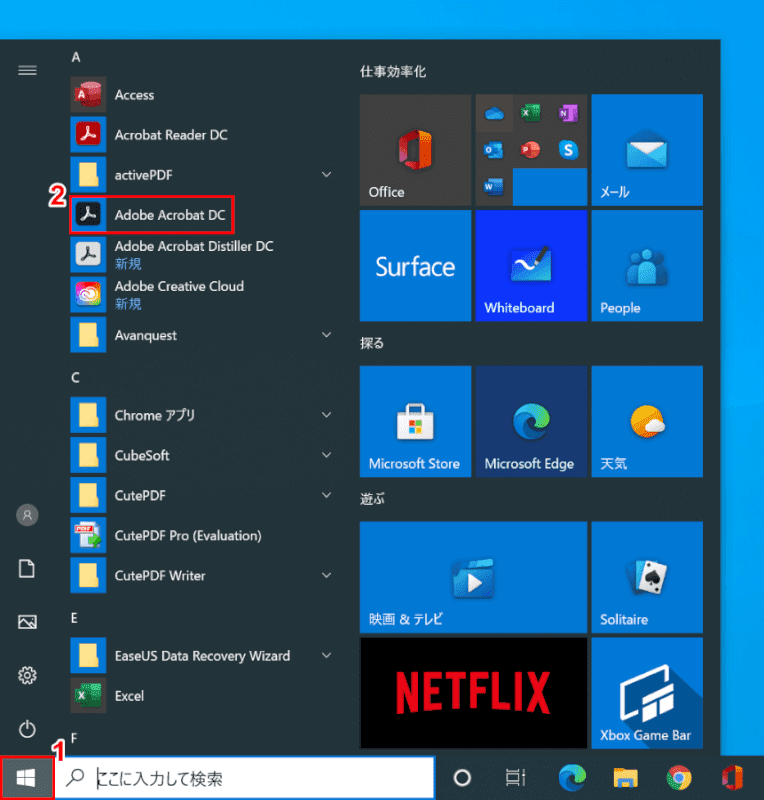Launch CutePDF Pro (Evaluation)
The image size is (764, 800).
(x=203, y=535)
